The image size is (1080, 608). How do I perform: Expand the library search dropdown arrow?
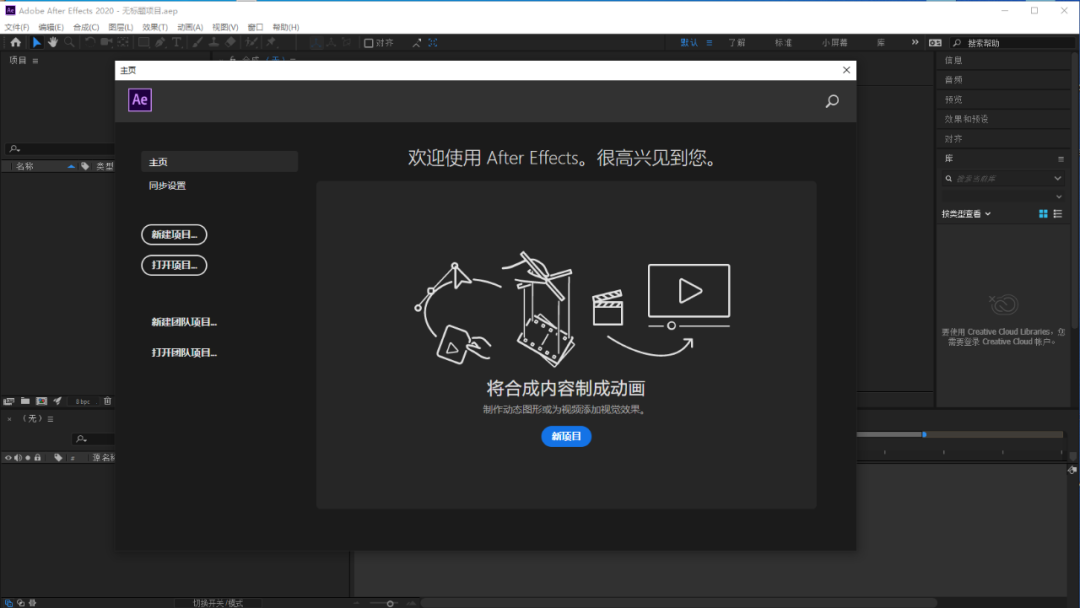point(1057,178)
